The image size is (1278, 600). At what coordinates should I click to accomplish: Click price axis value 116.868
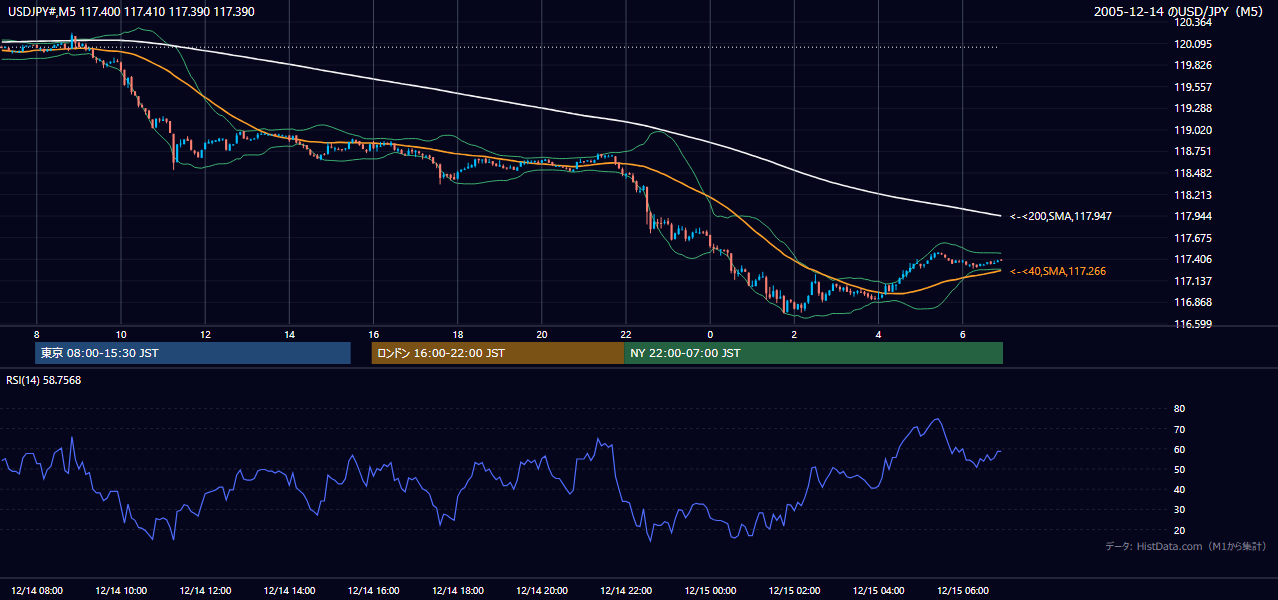point(1192,302)
